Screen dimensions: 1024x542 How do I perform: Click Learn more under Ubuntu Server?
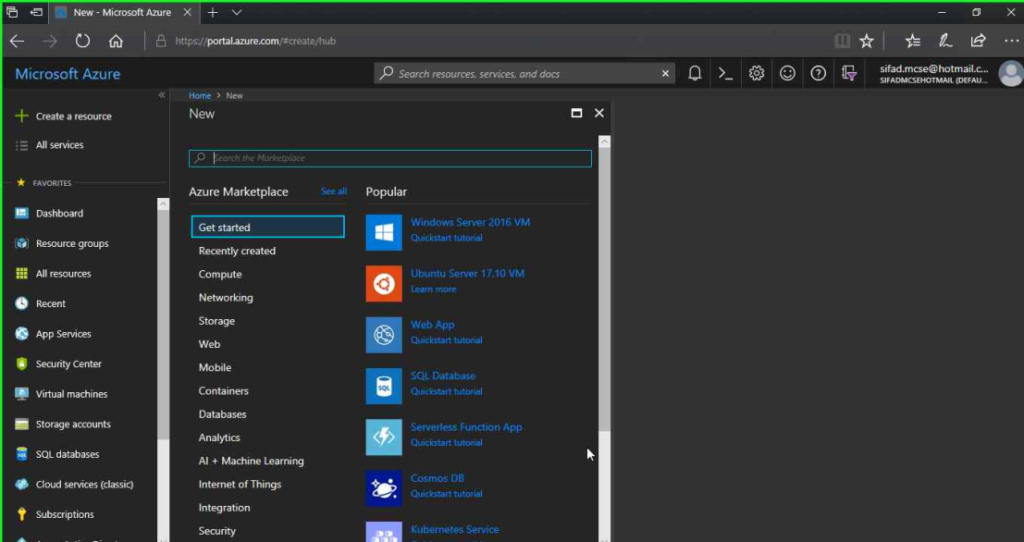[434, 289]
